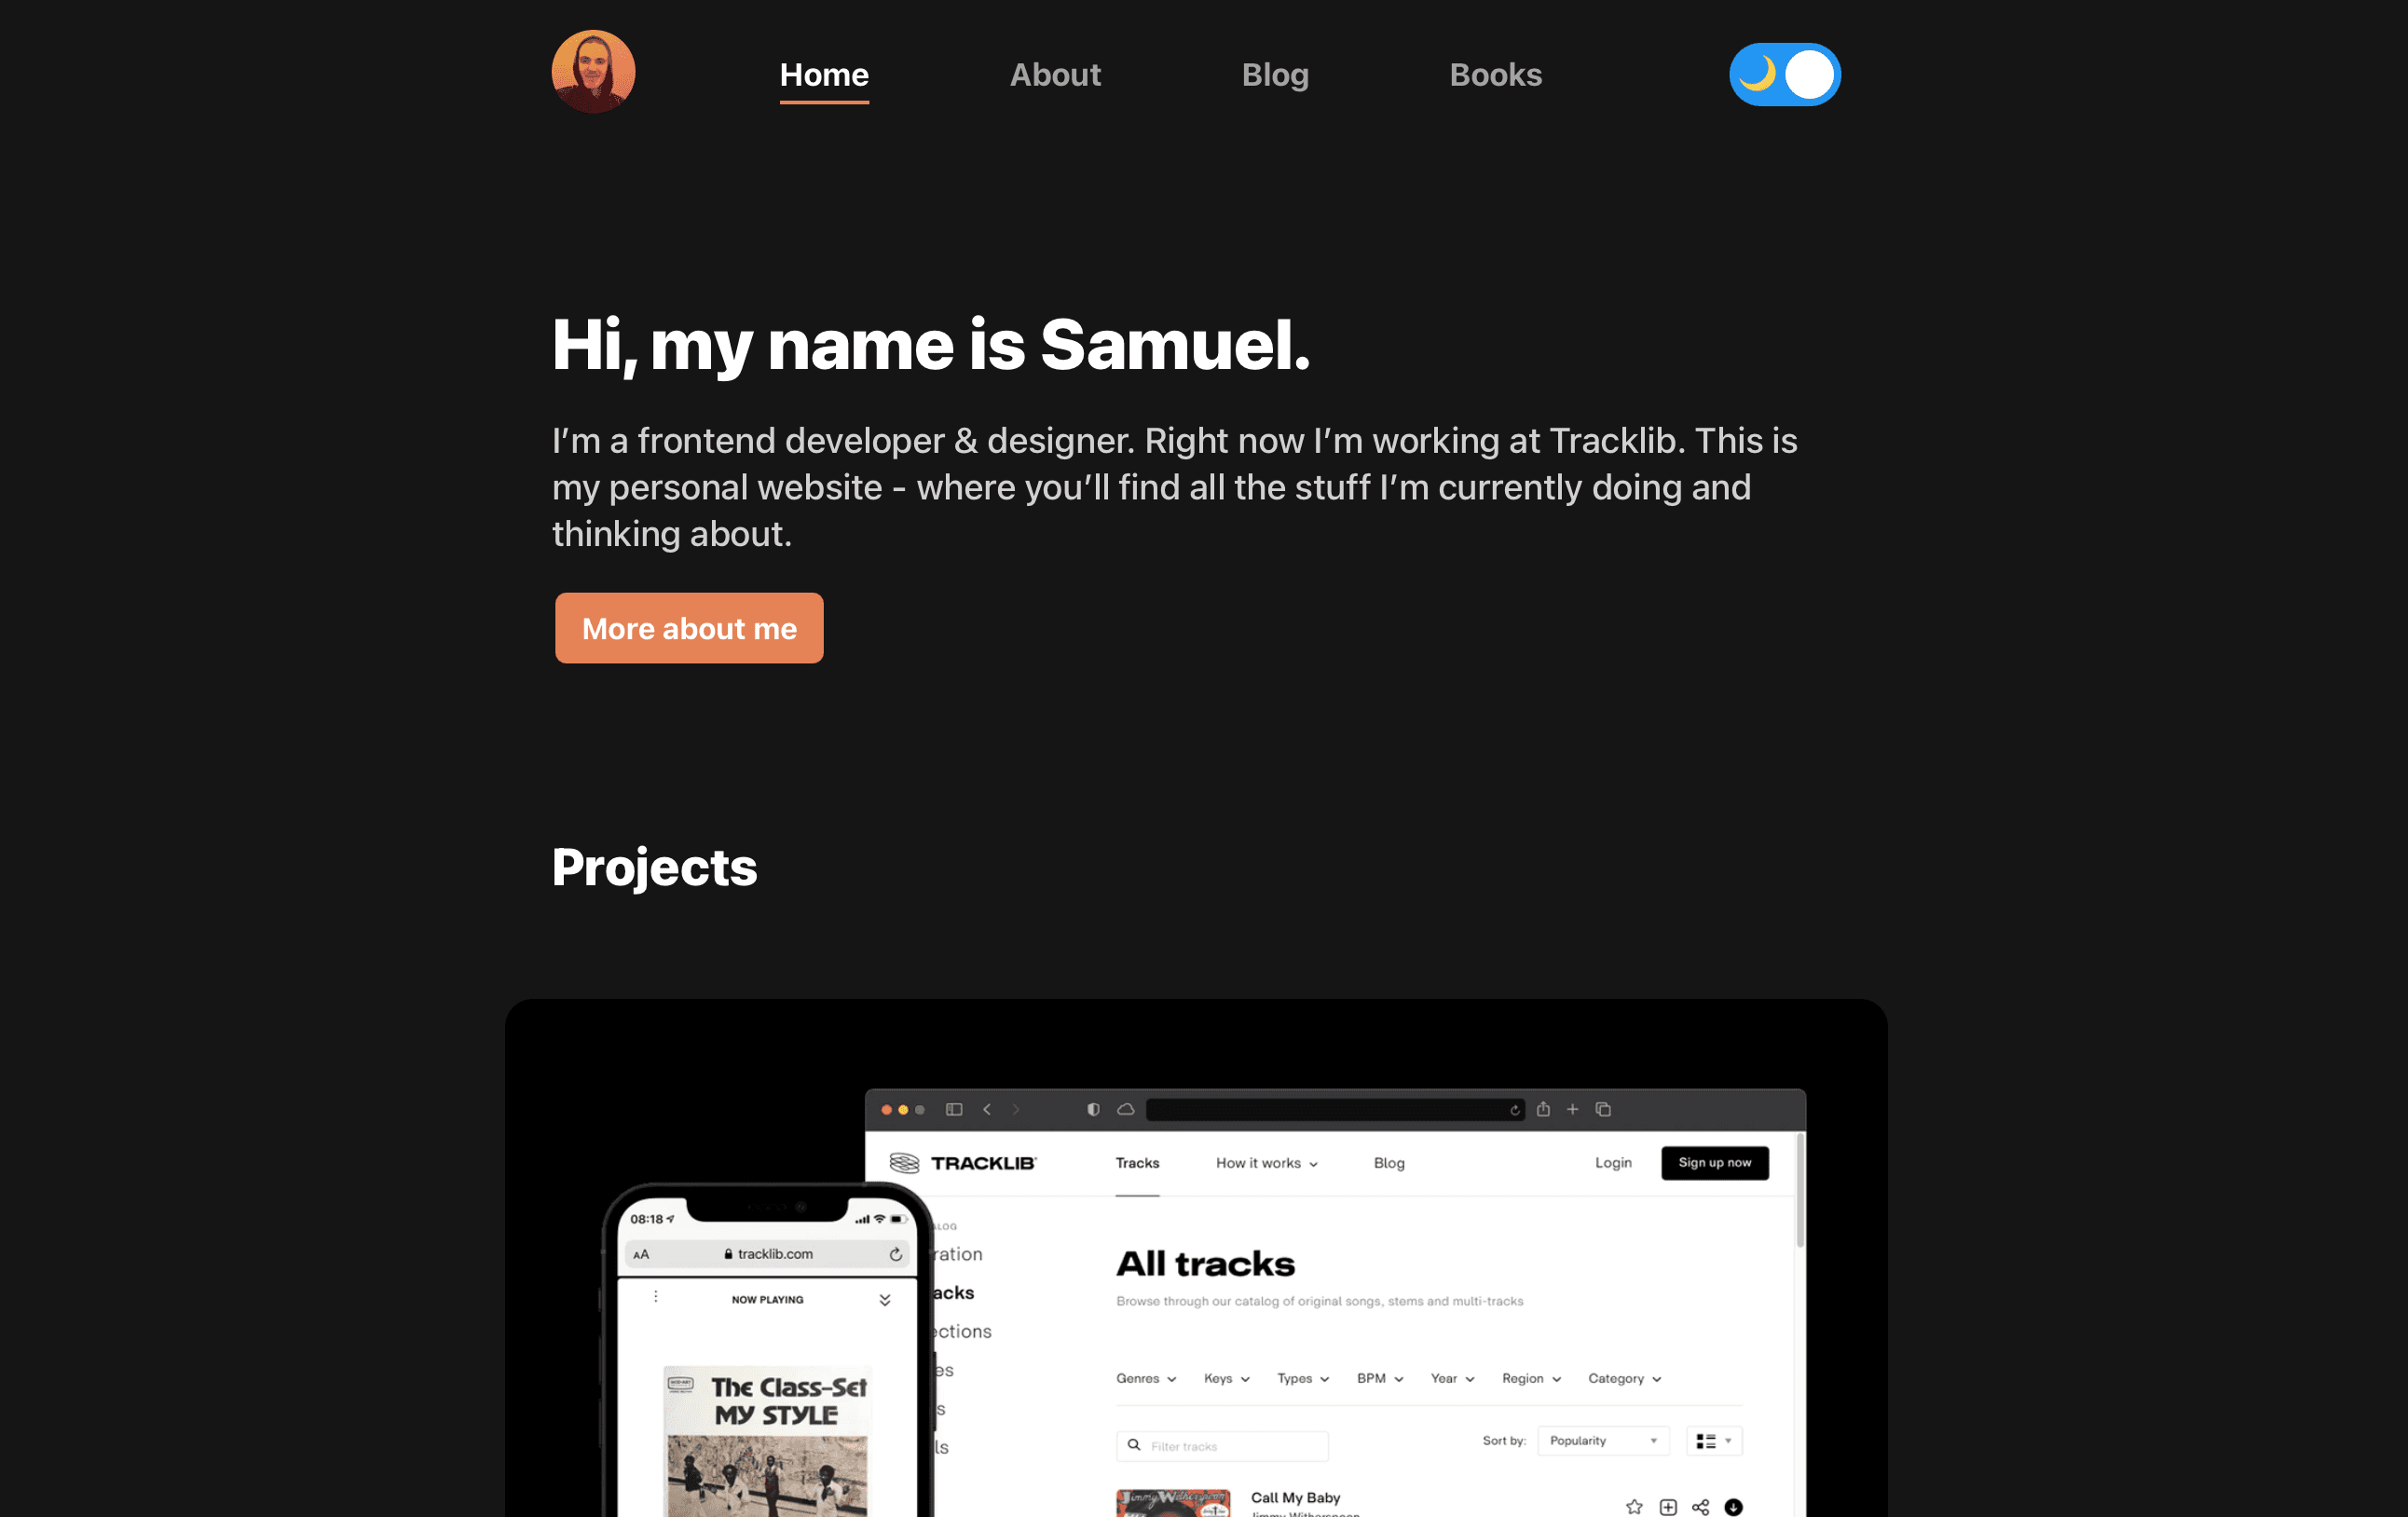Toggle dark/light mode switch
The height and width of the screenshot is (1517, 2408).
[x=1783, y=75]
